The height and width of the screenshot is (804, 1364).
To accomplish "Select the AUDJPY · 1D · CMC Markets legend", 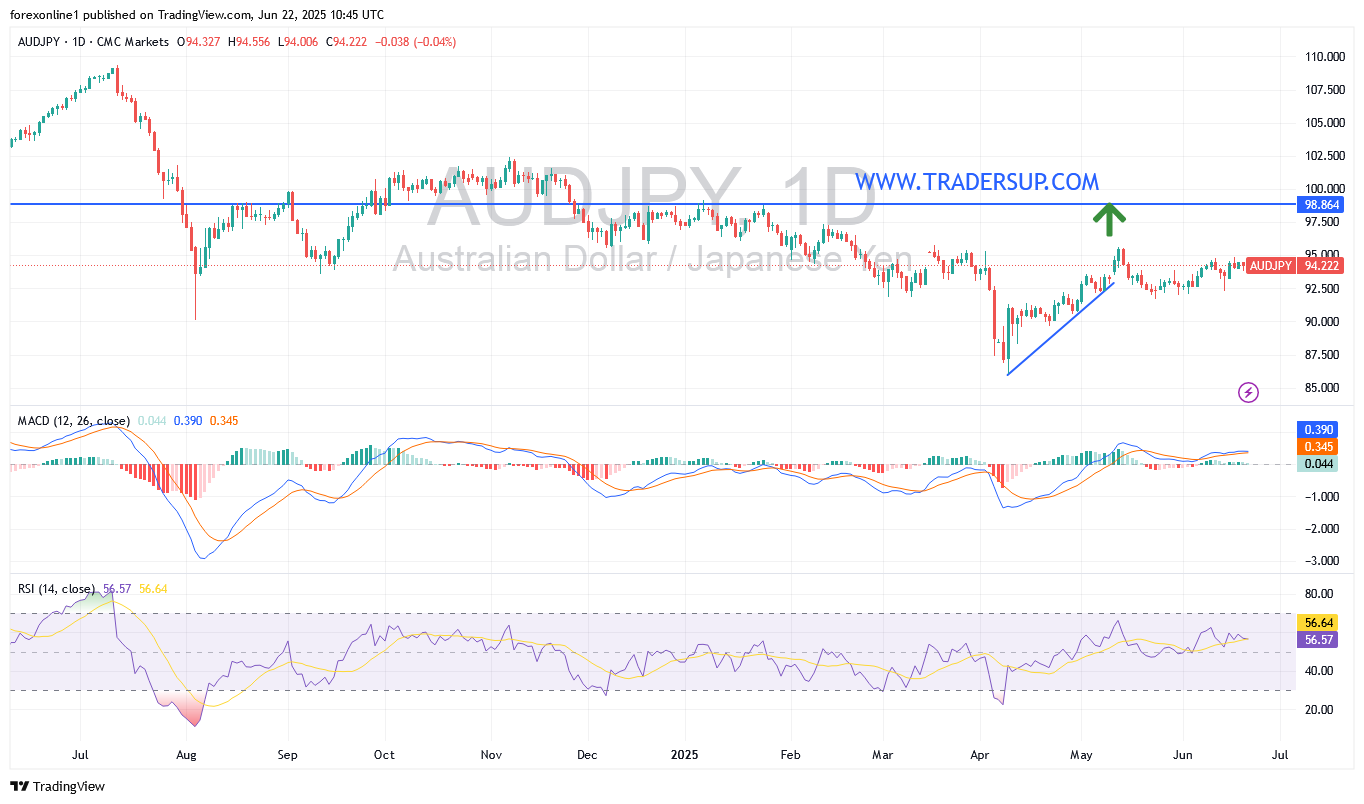I will pos(94,42).
